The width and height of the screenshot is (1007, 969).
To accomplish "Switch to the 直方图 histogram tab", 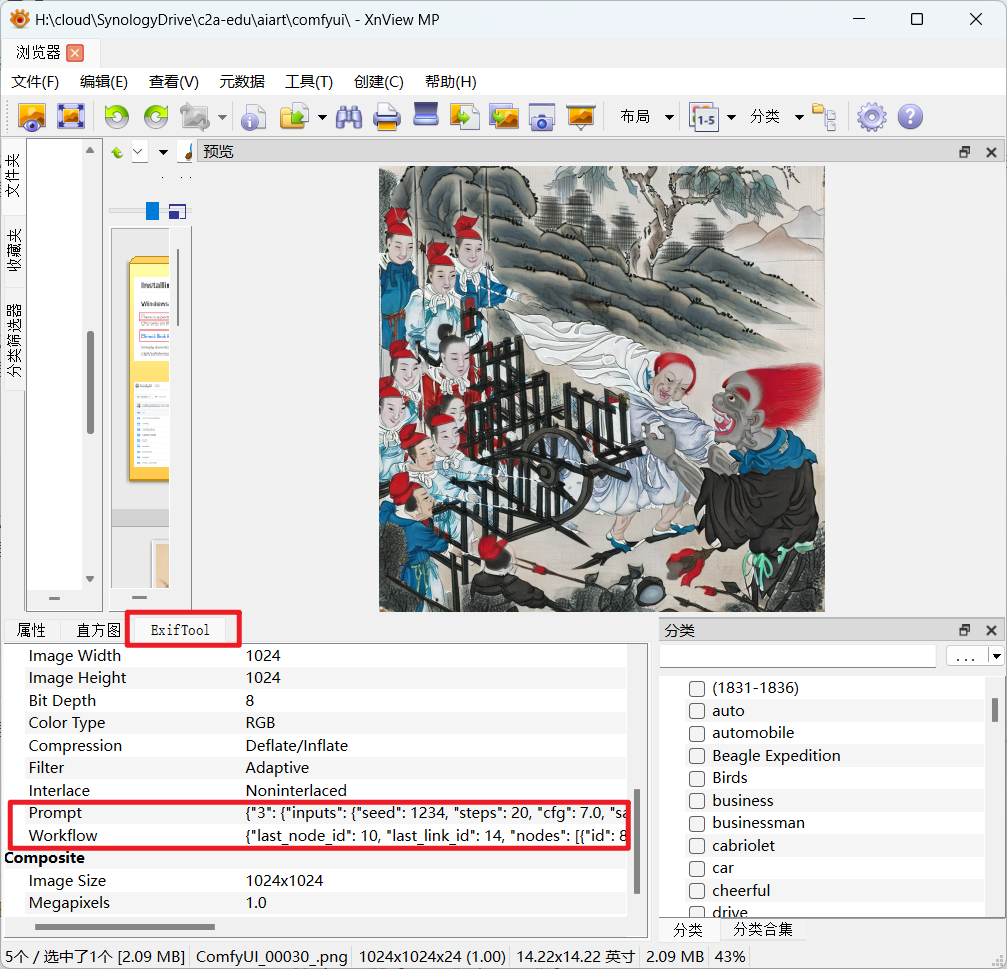I will click(98, 630).
